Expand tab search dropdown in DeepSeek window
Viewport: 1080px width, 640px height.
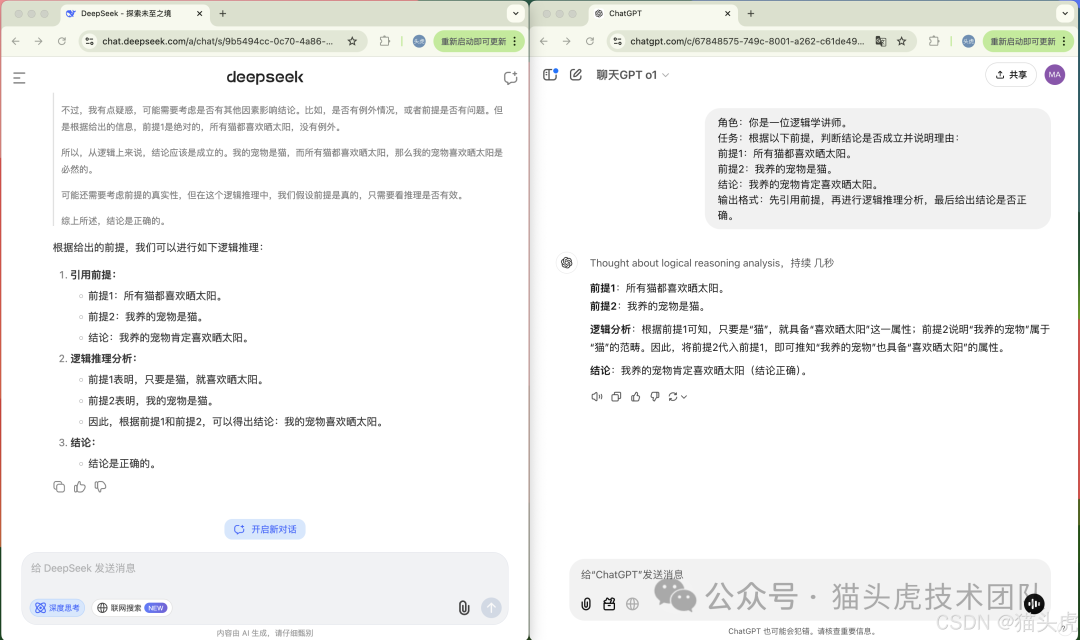[515, 13]
